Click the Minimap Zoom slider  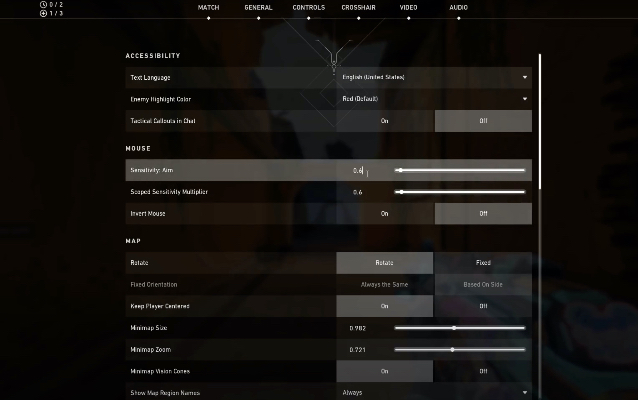point(460,350)
